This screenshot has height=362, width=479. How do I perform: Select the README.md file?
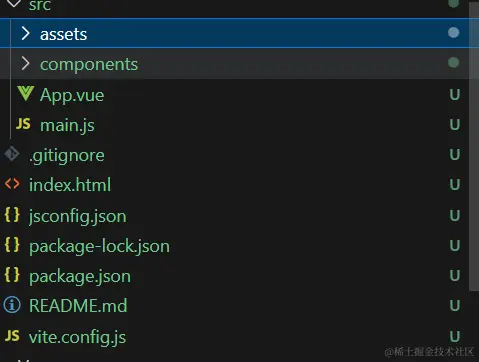78,306
